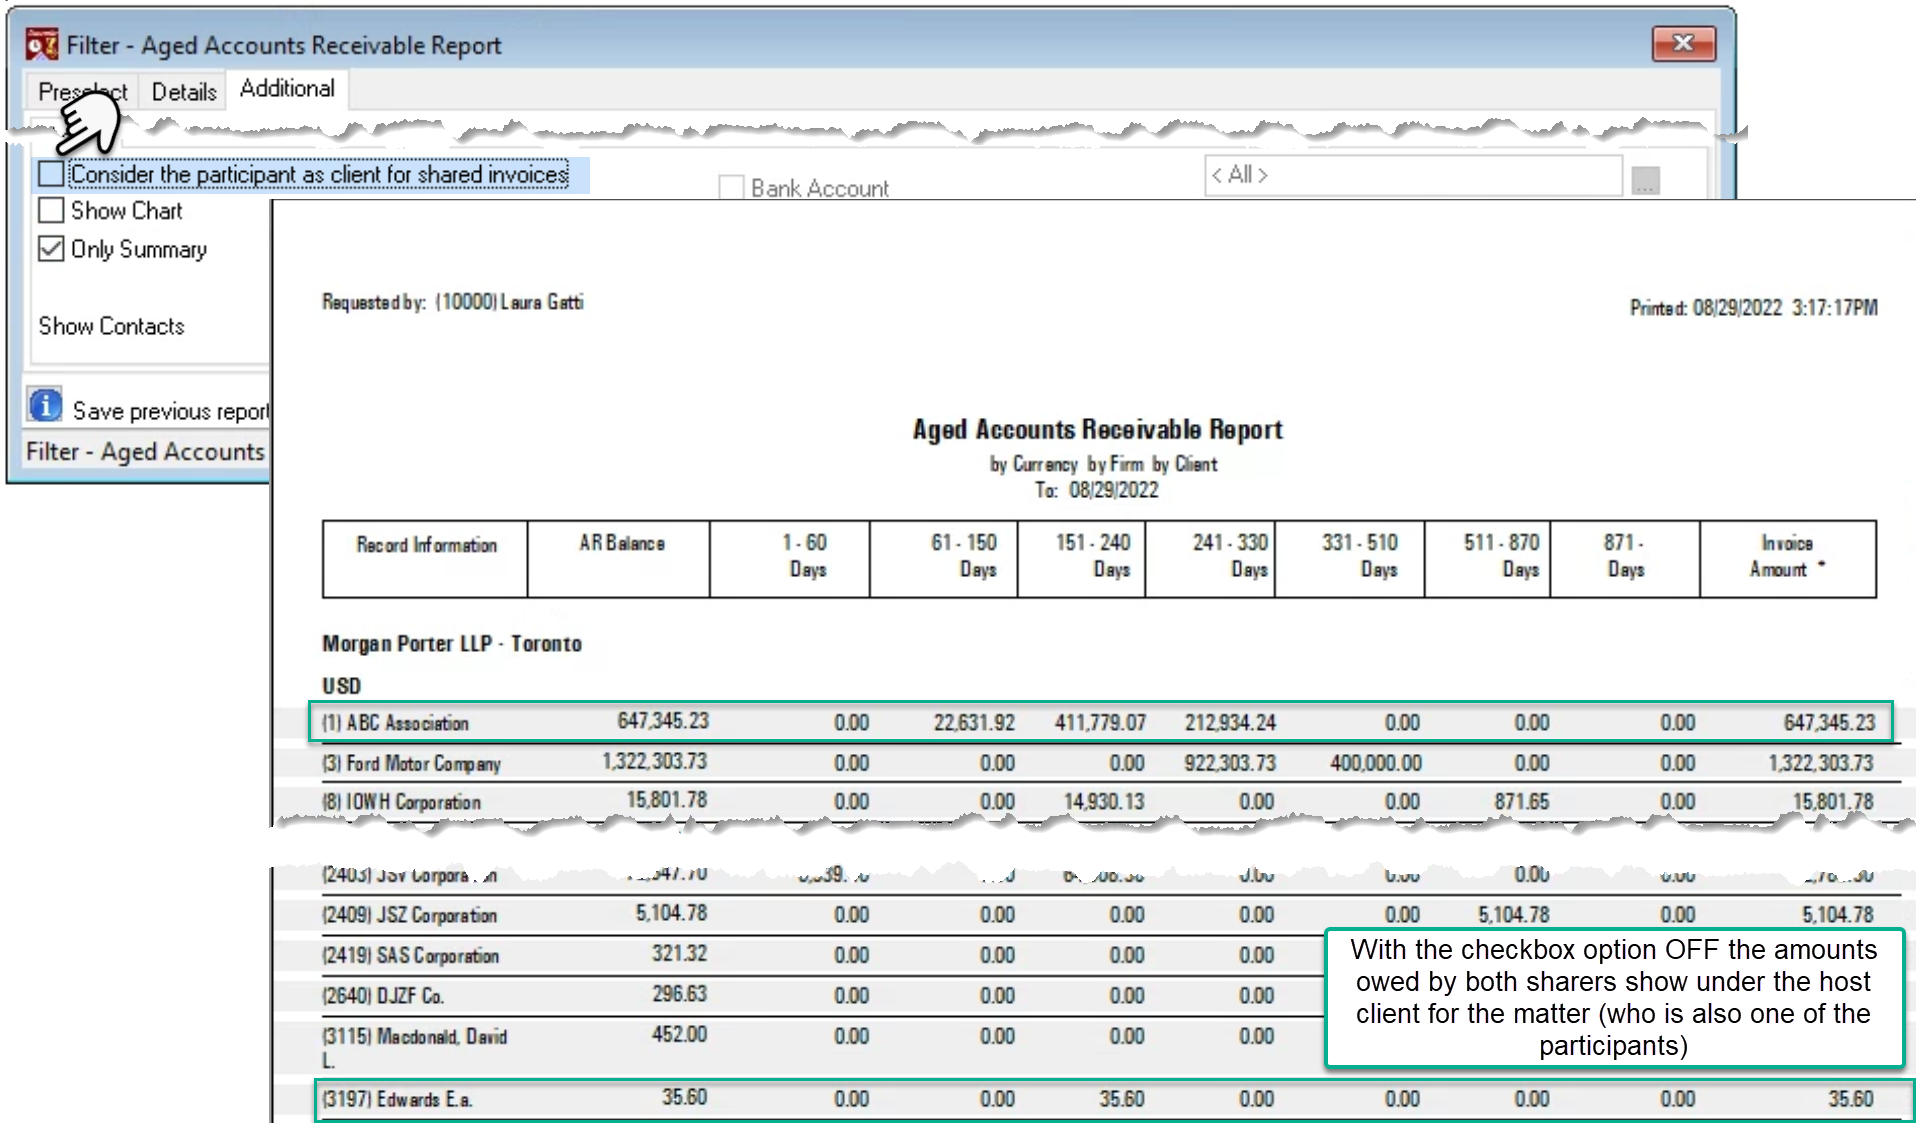Select the Additional tab
The image size is (1916, 1123).
(287, 88)
